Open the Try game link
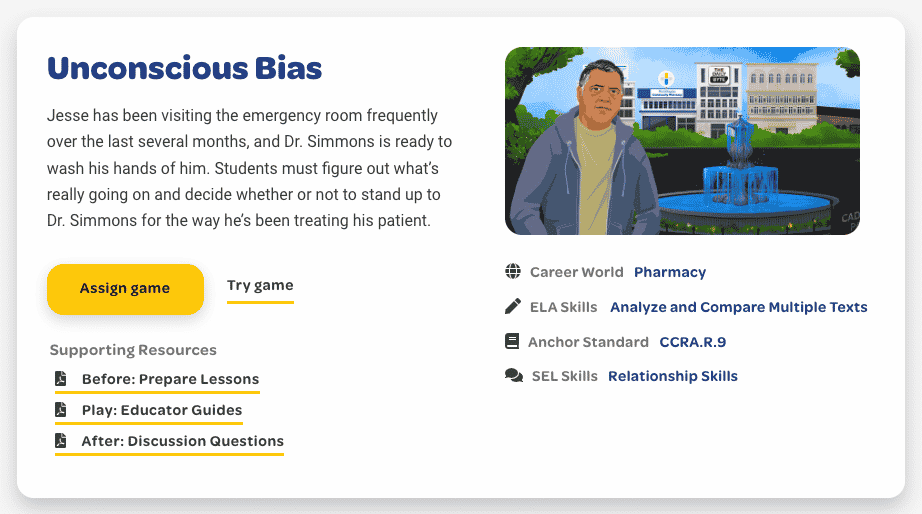This screenshot has width=922, height=514. (x=260, y=286)
